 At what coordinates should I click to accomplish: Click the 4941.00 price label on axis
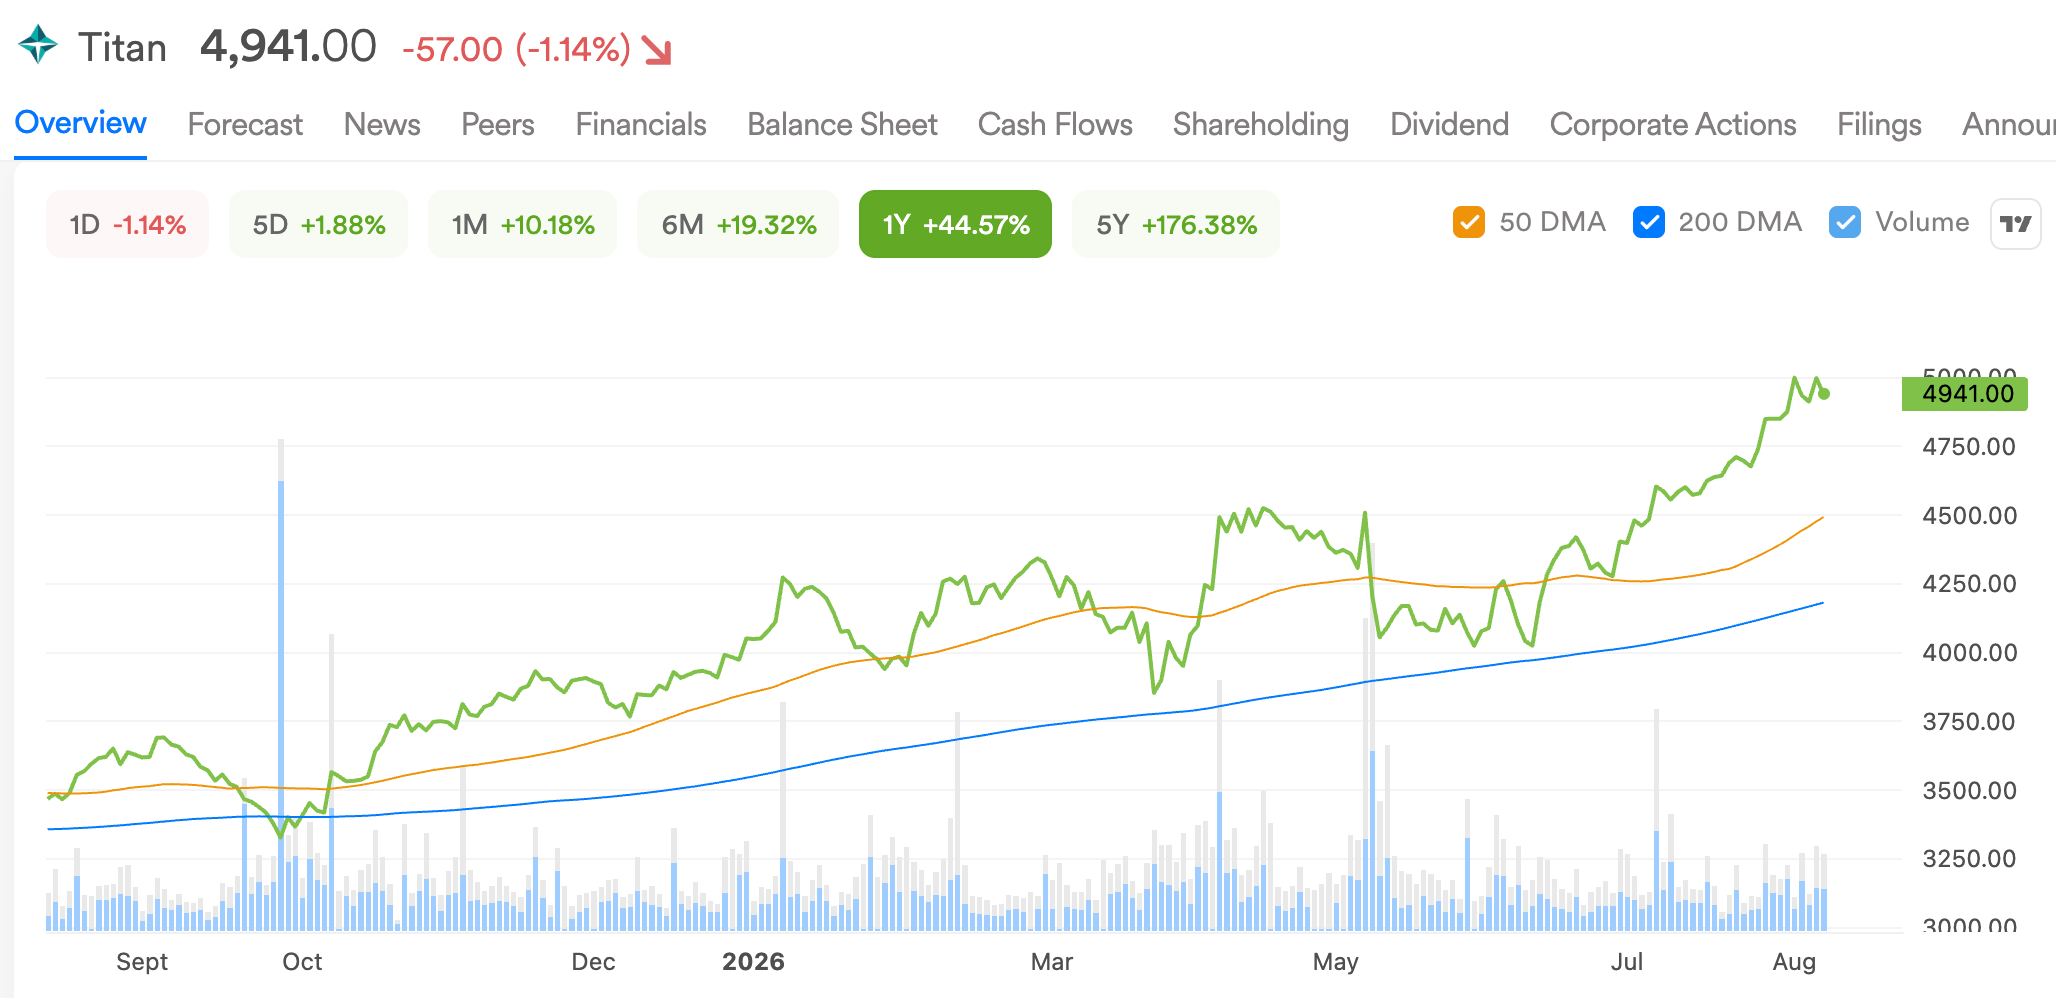(x=1965, y=394)
